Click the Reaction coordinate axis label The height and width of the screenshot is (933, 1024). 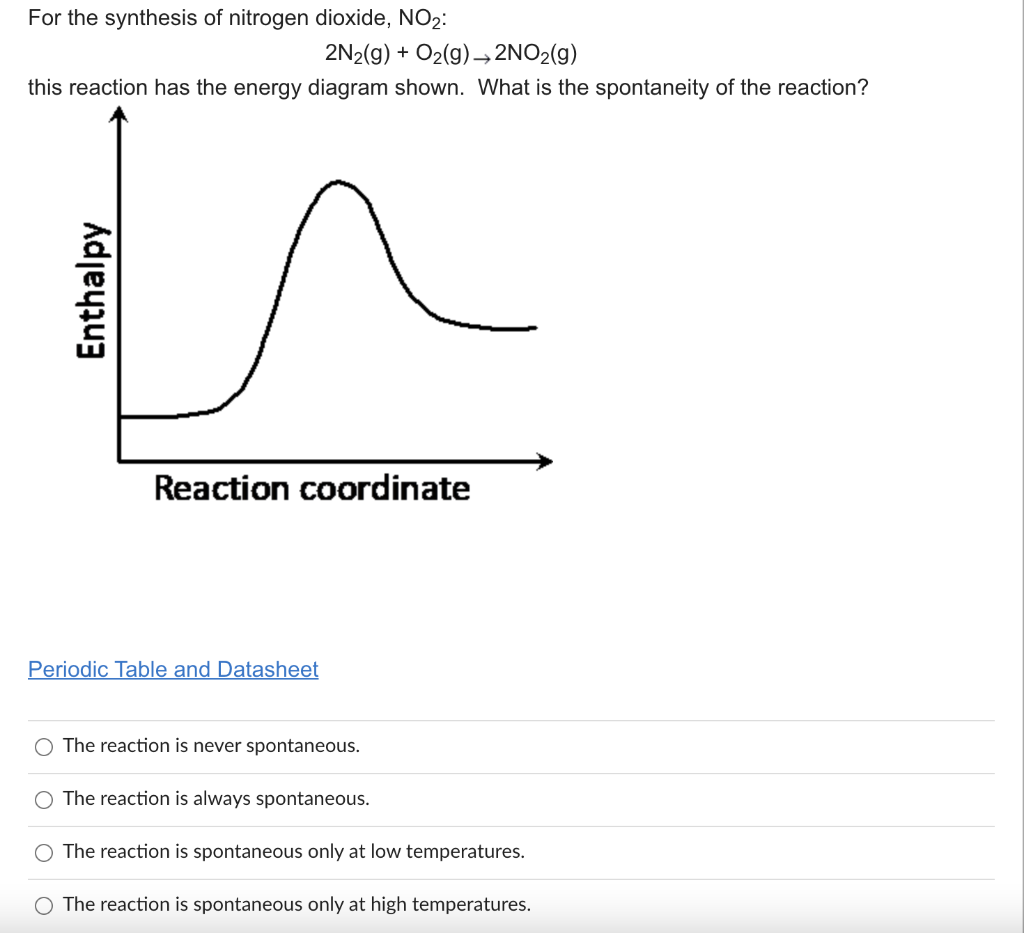coord(311,489)
